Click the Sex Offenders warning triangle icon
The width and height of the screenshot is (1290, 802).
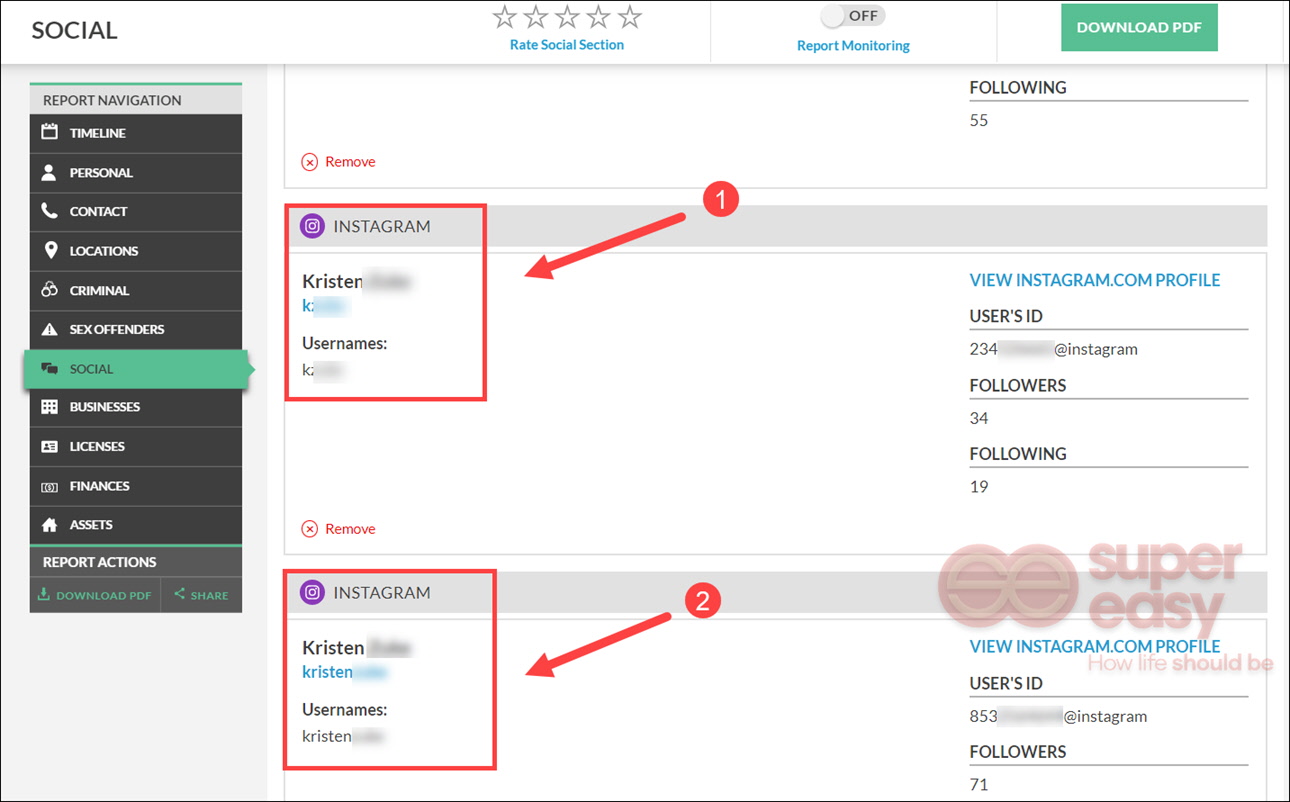(x=49, y=329)
